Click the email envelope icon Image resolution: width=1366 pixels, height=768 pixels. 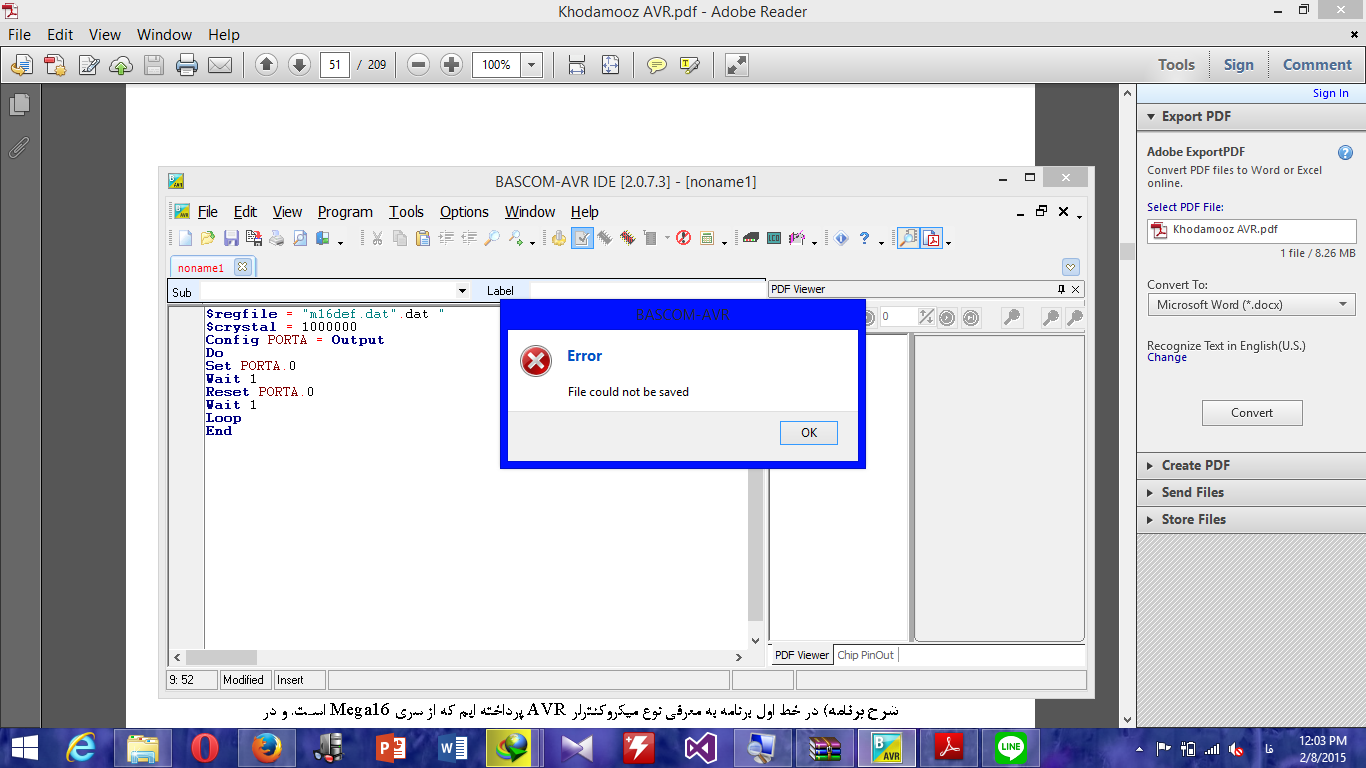220,65
